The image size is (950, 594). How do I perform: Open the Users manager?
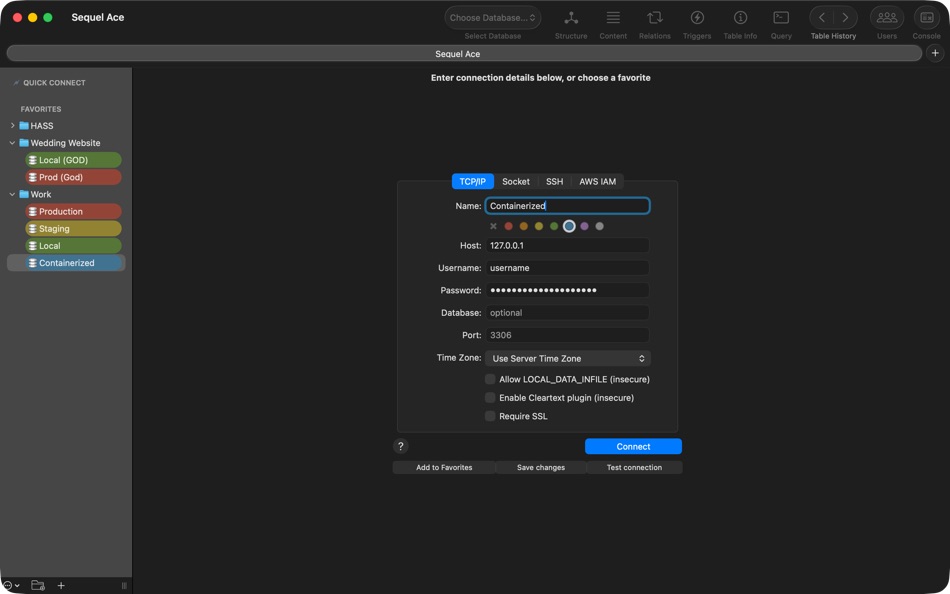pos(886,22)
